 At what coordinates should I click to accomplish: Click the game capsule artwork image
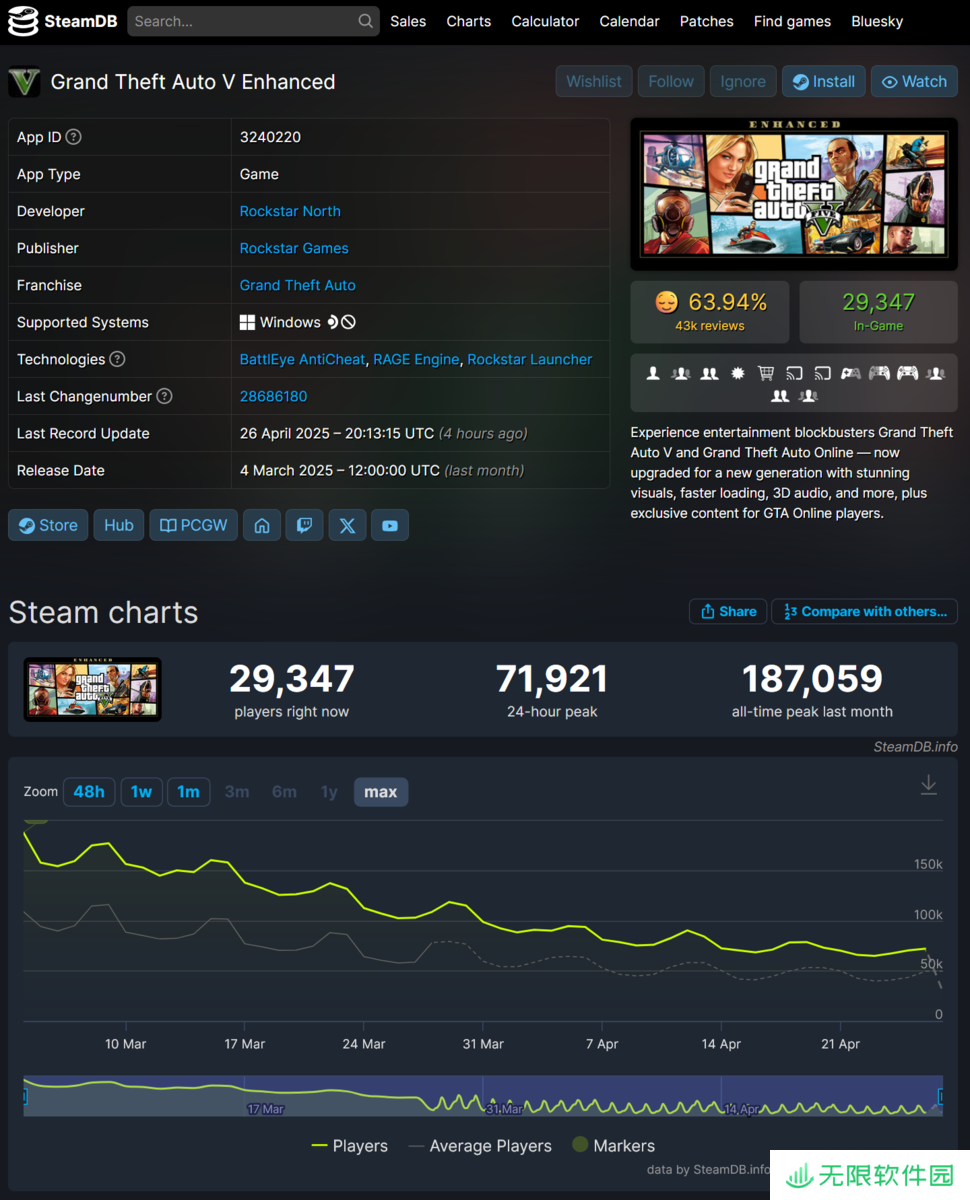pyautogui.click(x=794, y=195)
